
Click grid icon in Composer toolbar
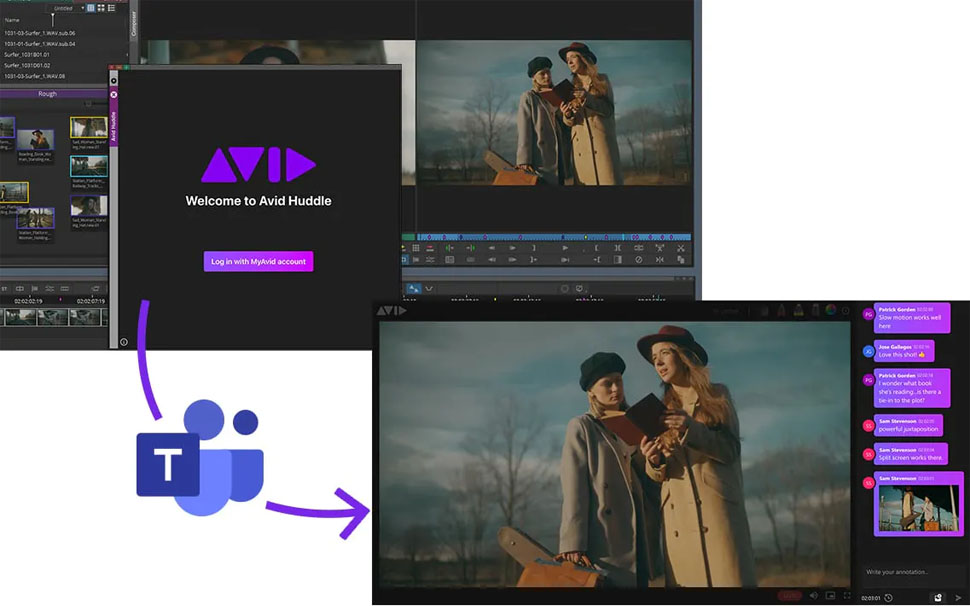[x=415, y=248]
